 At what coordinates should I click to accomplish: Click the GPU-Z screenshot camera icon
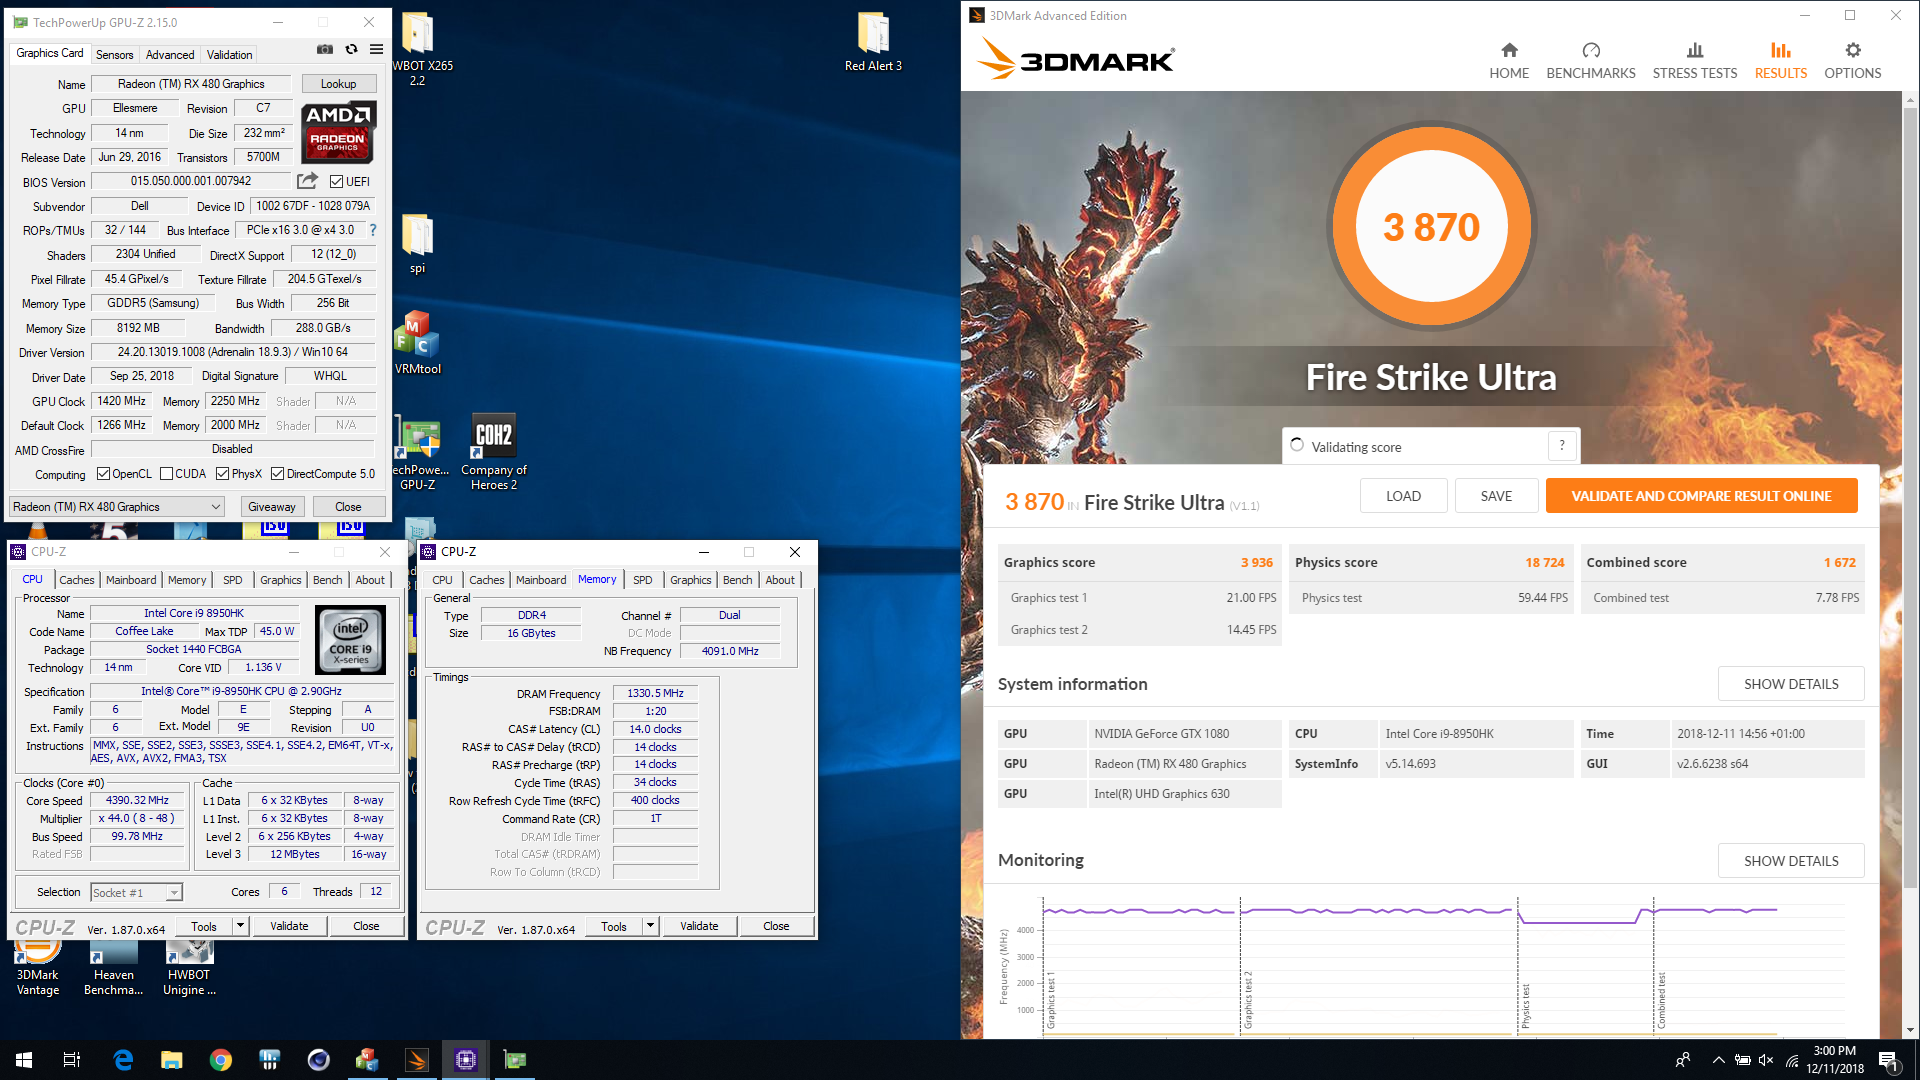coord(325,49)
